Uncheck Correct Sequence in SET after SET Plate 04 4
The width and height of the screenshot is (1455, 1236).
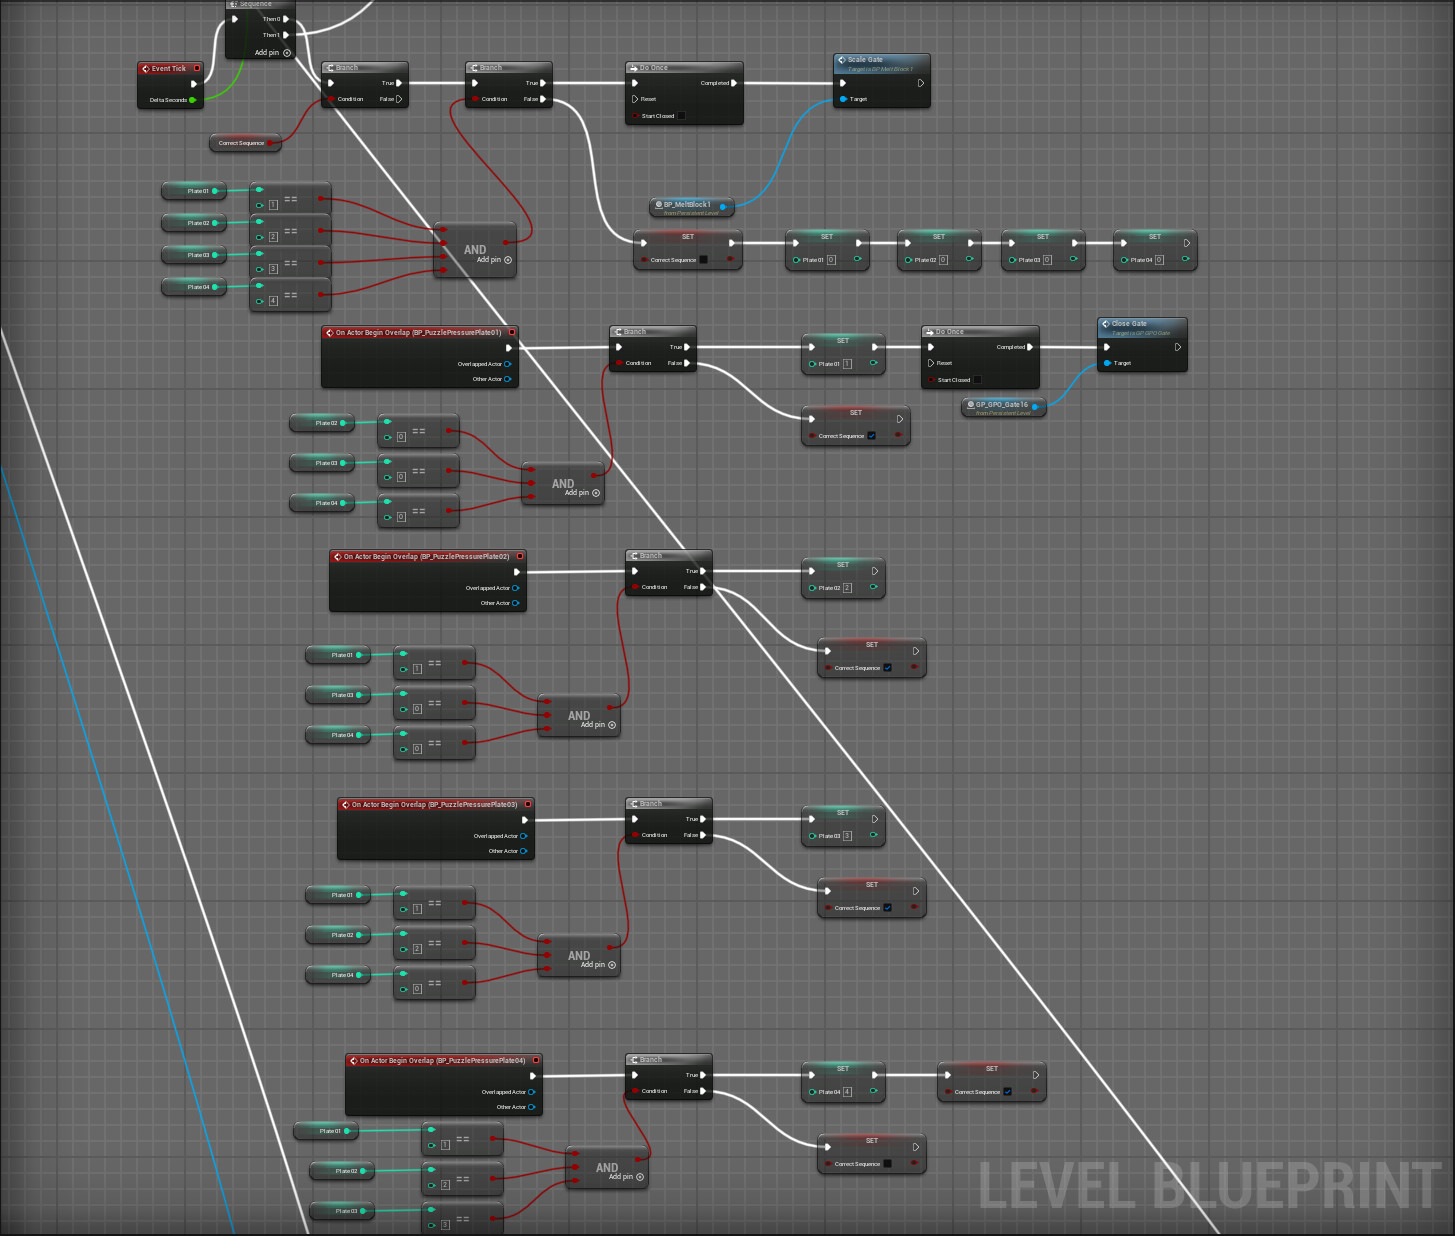coord(1007,1092)
